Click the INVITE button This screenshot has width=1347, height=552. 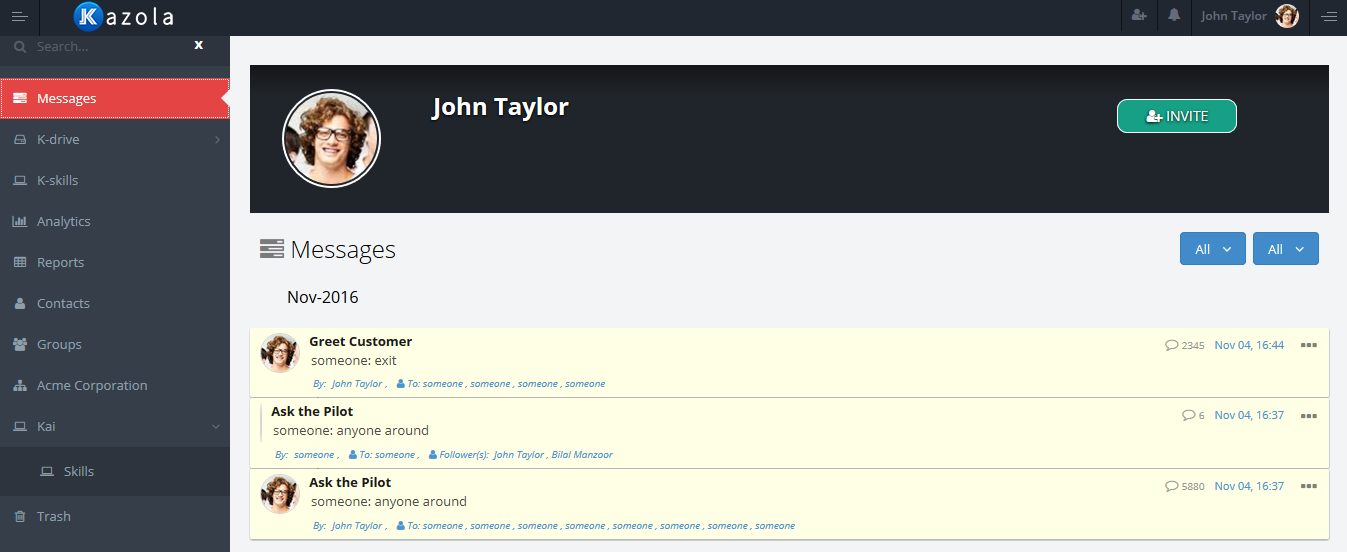1177,116
